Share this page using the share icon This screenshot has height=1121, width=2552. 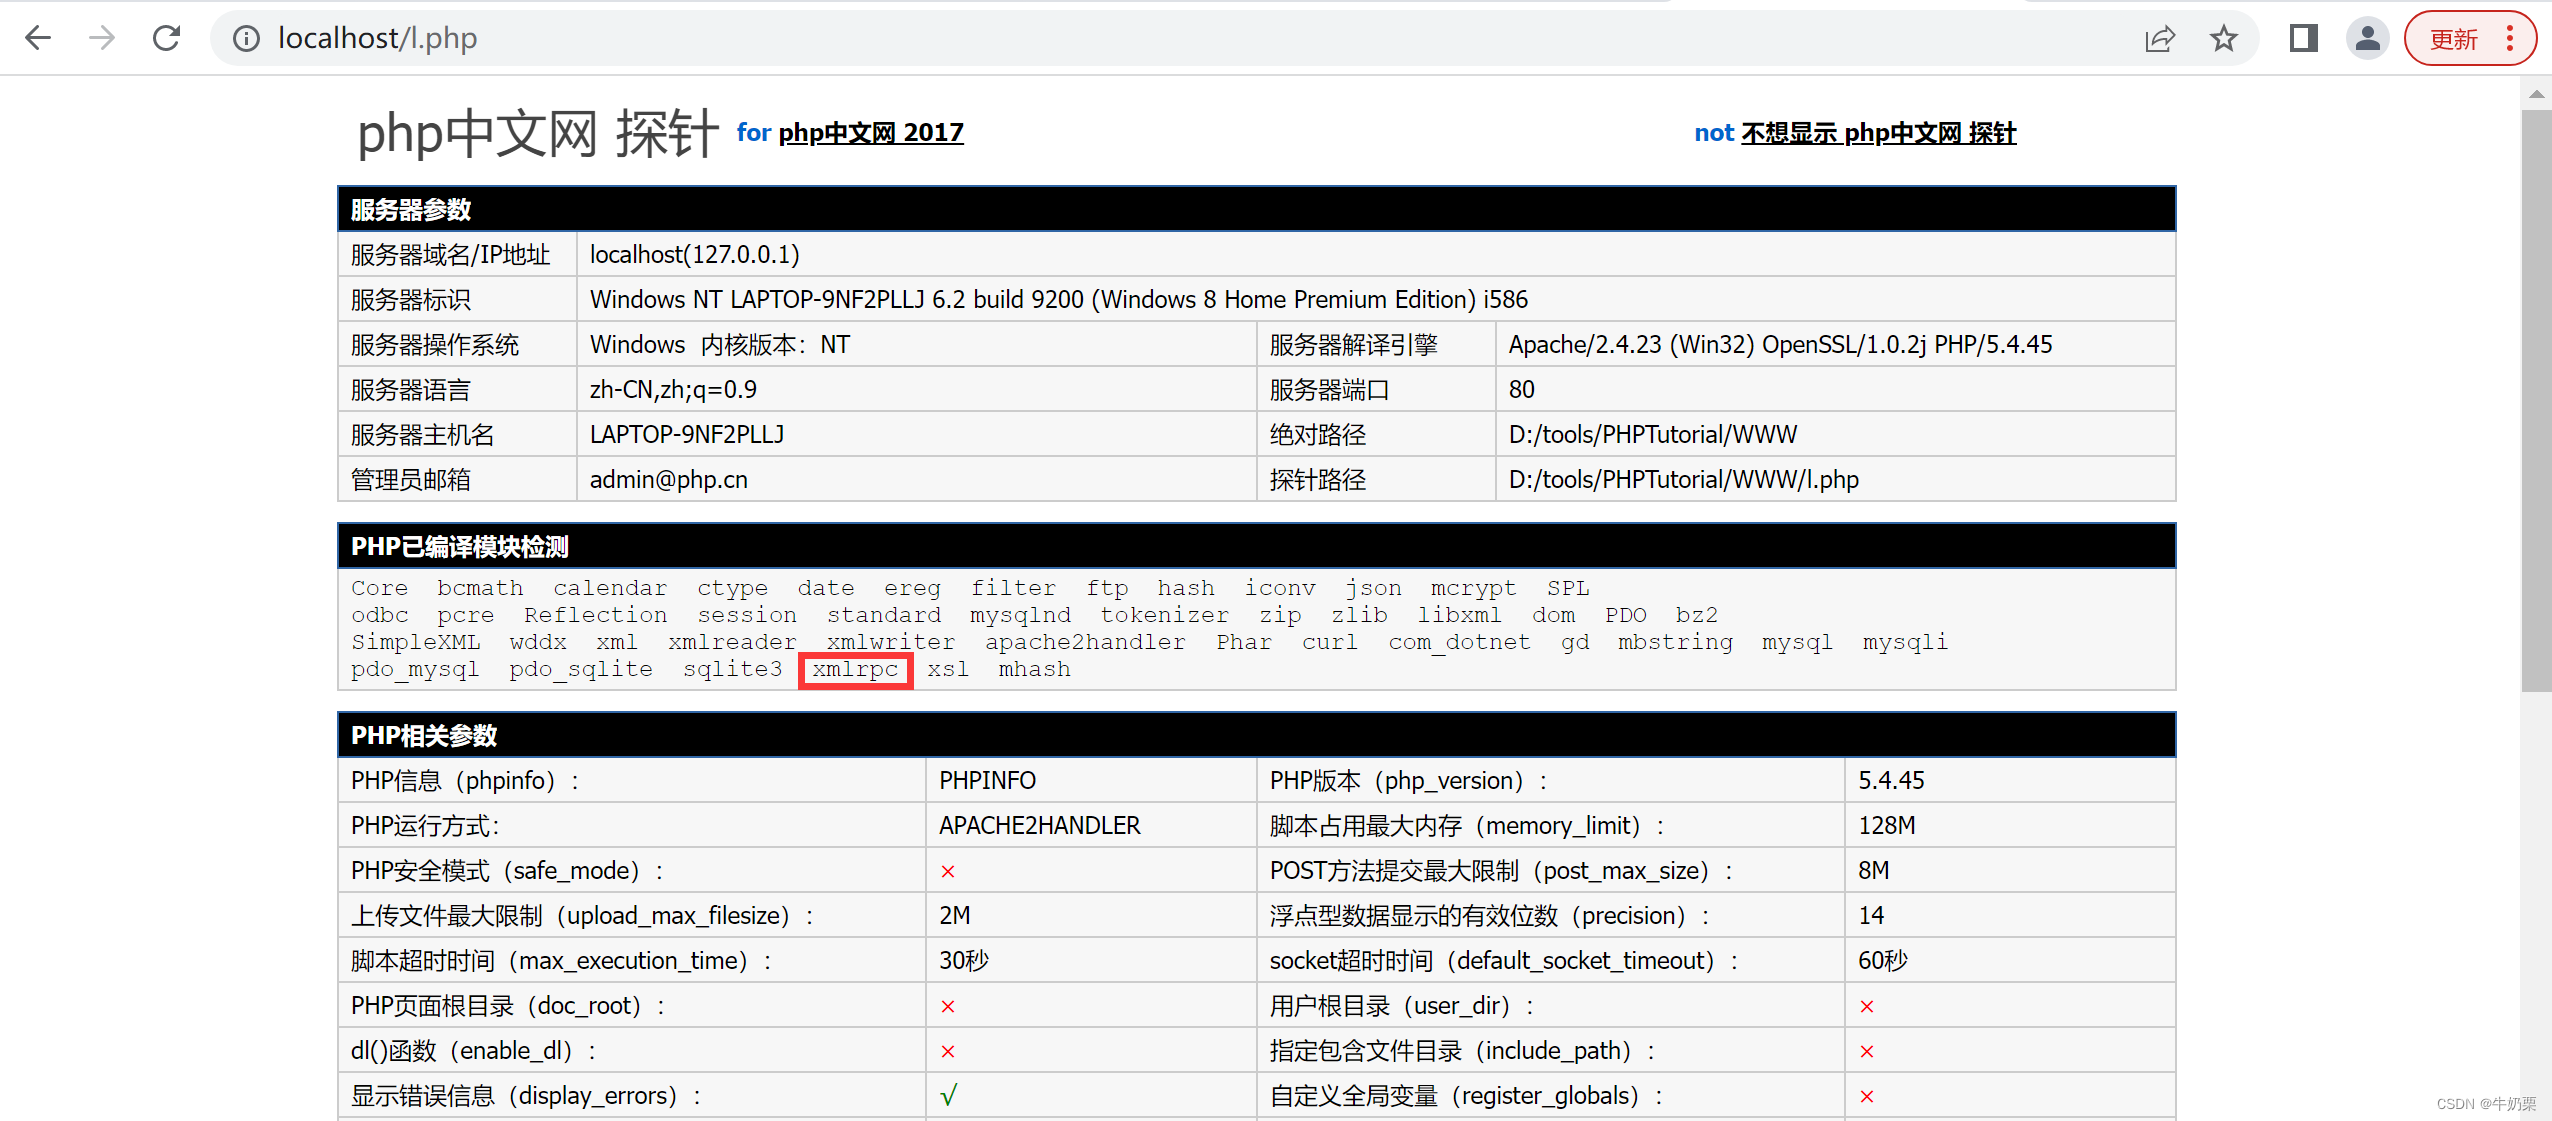pyautogui.click(x=2161, y=38)
